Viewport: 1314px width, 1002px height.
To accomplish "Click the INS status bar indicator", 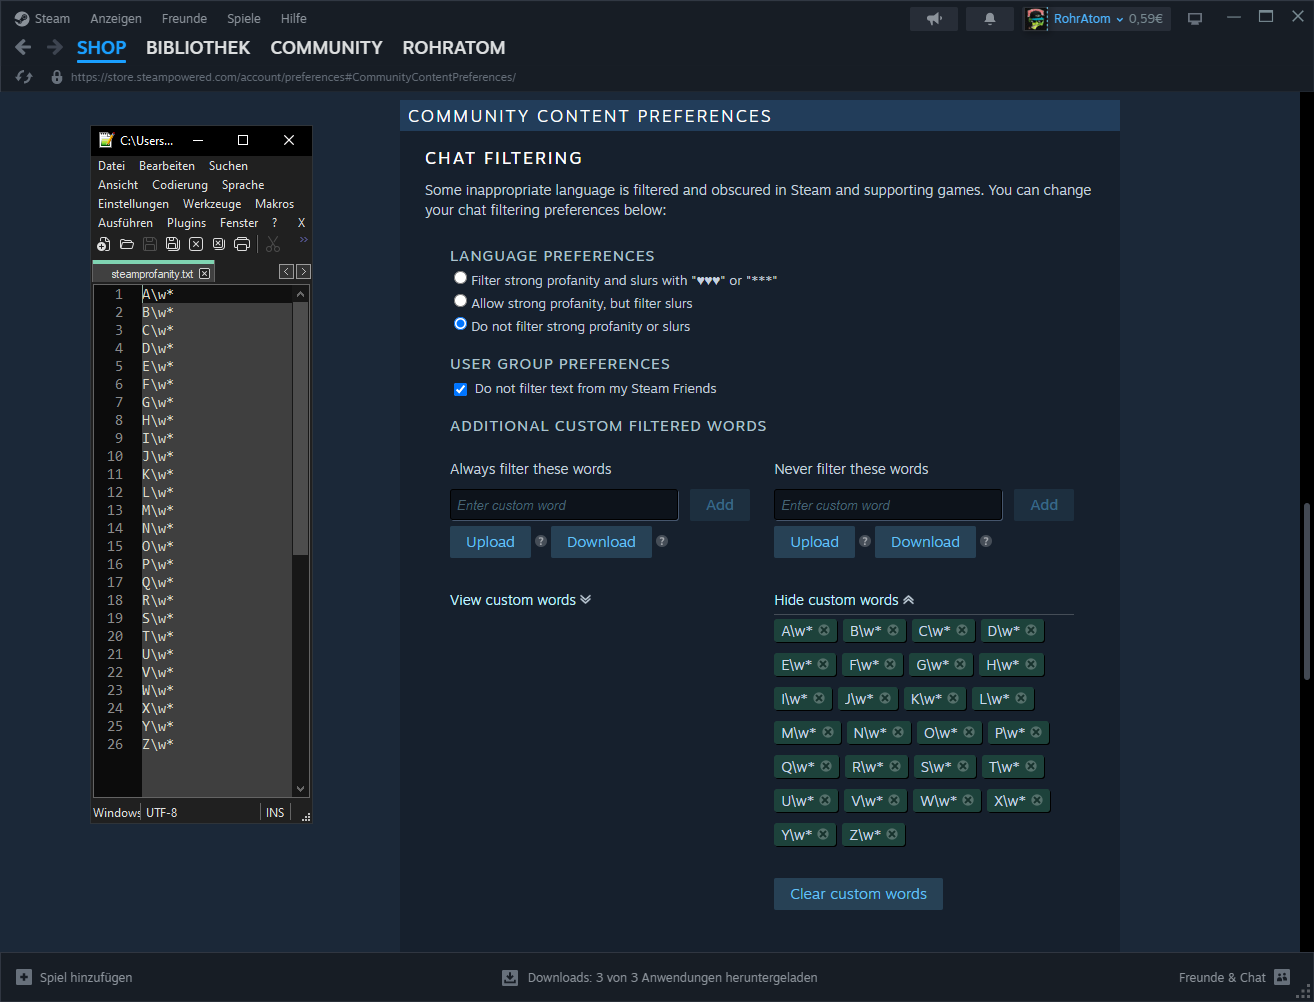I will [x=275, y=813].
